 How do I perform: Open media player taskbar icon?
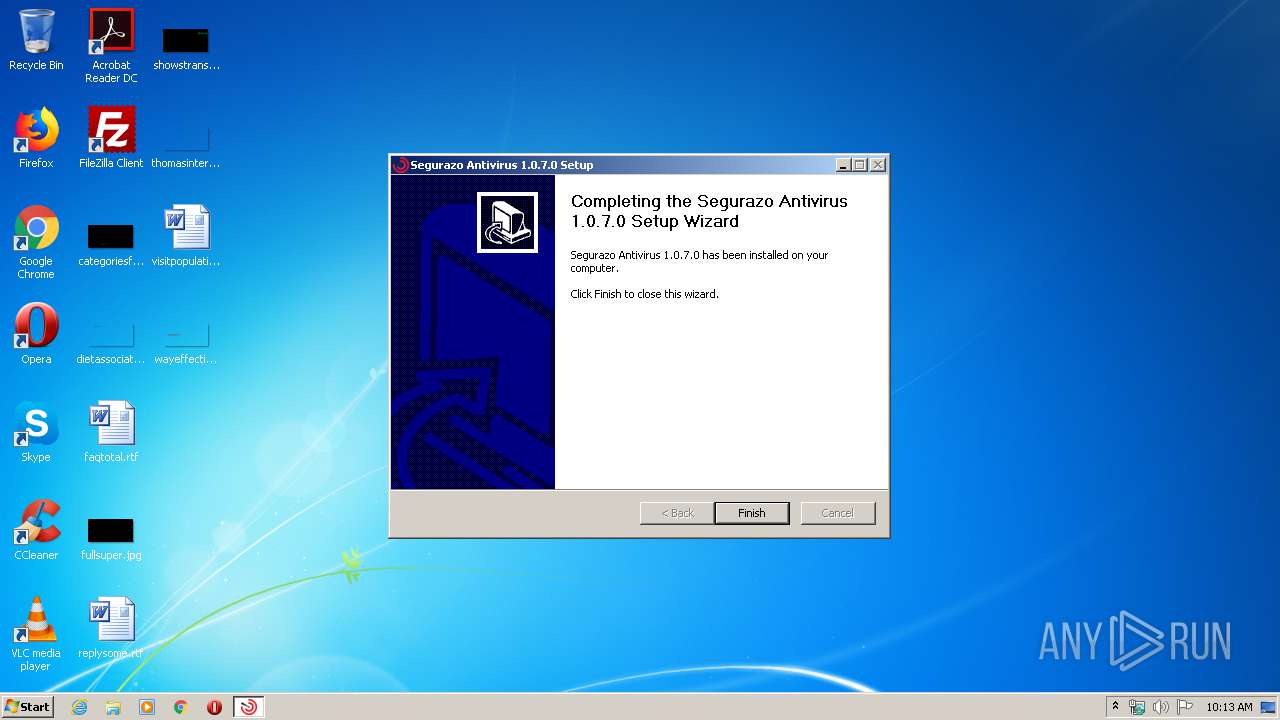pyautogui.click(x=147, y=707)
